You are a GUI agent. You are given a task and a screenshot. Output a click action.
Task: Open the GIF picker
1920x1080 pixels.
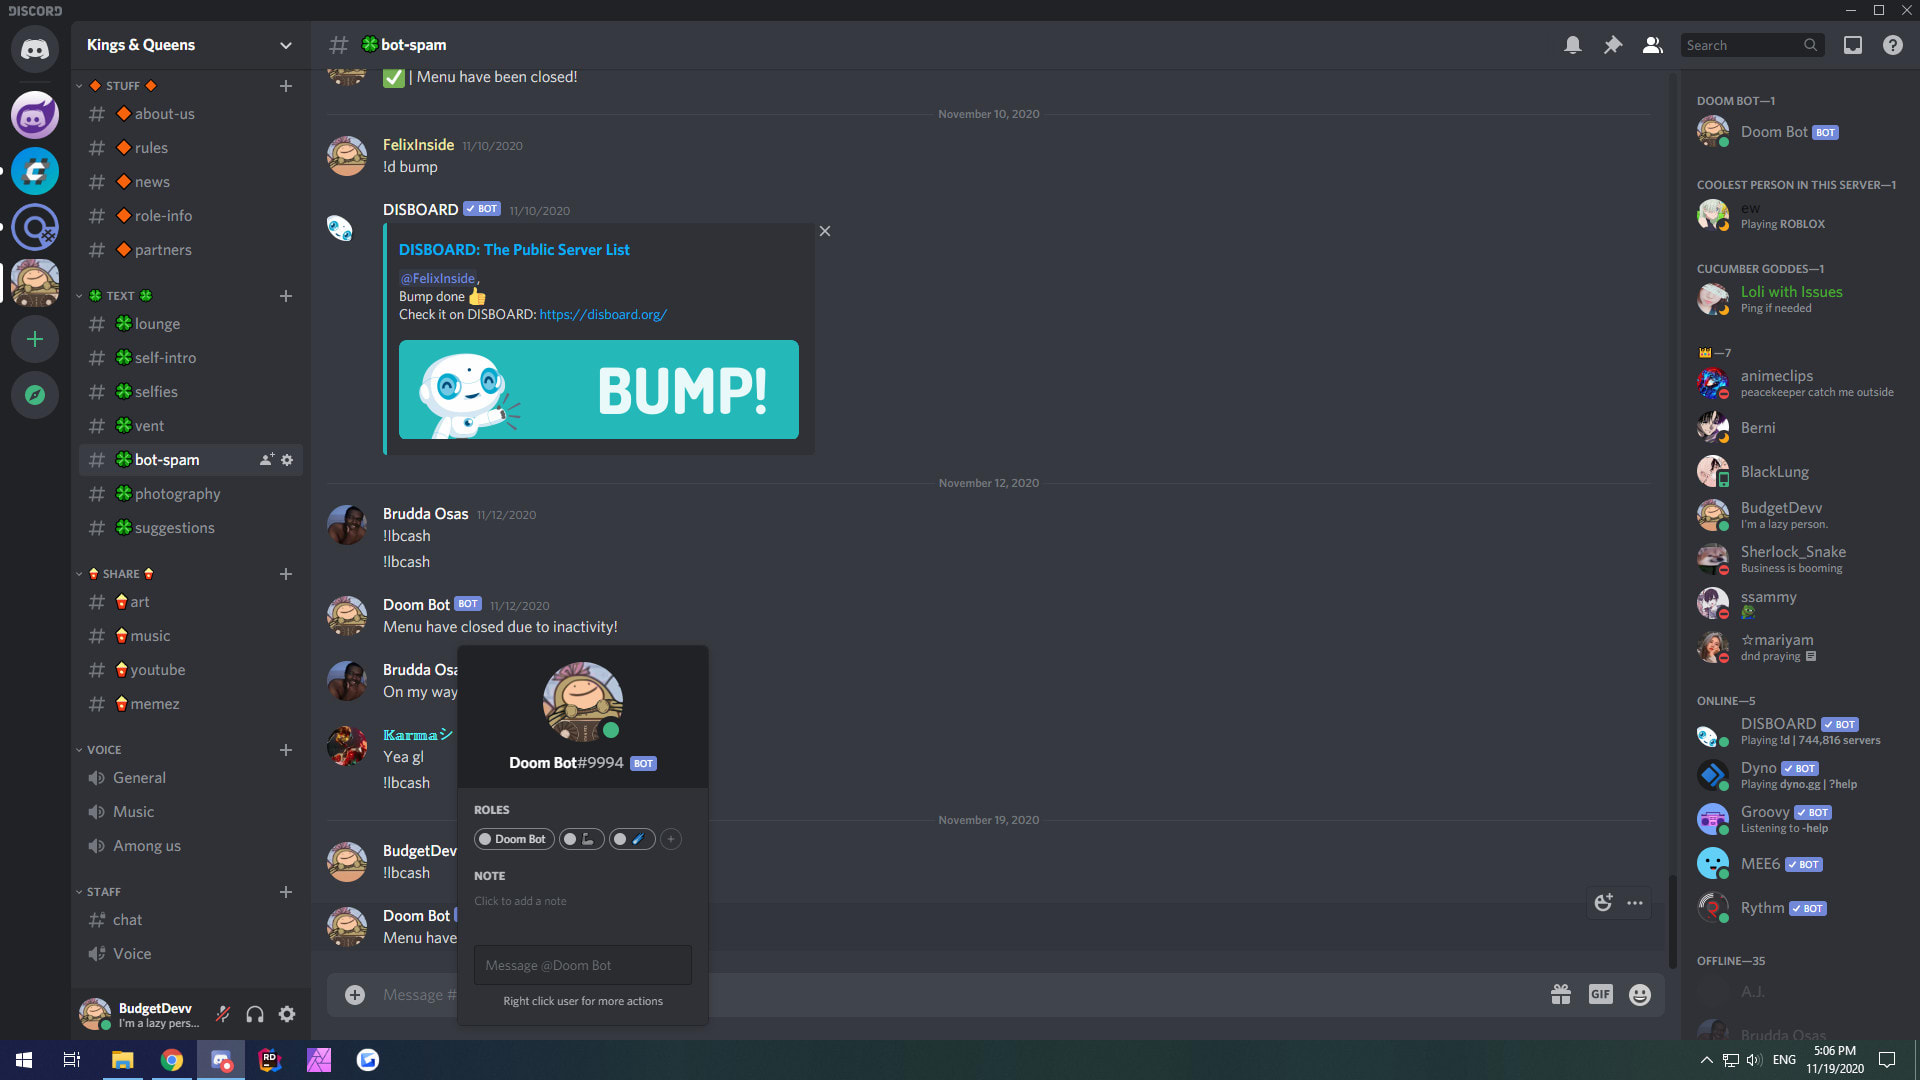tap(1600, 994)
